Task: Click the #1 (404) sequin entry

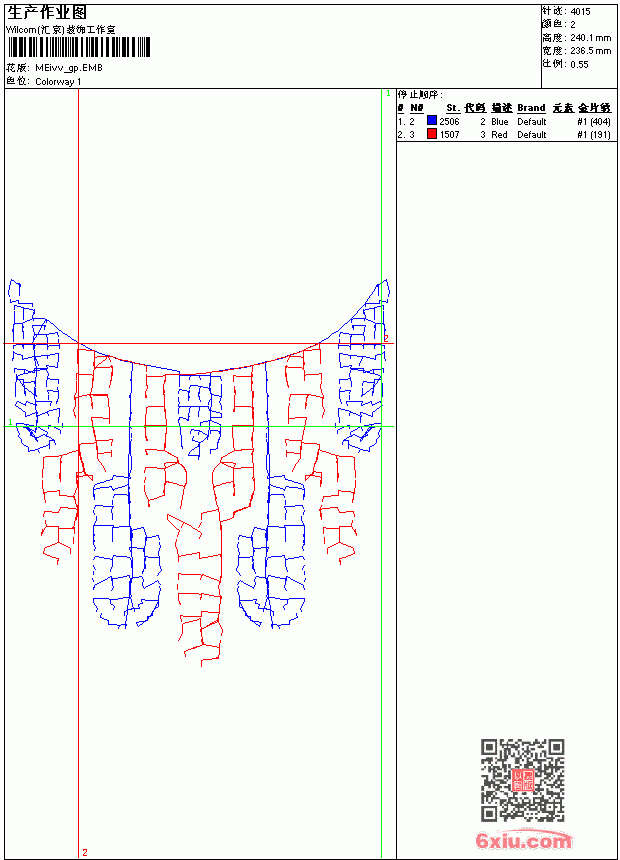Action: pos(594,121)
